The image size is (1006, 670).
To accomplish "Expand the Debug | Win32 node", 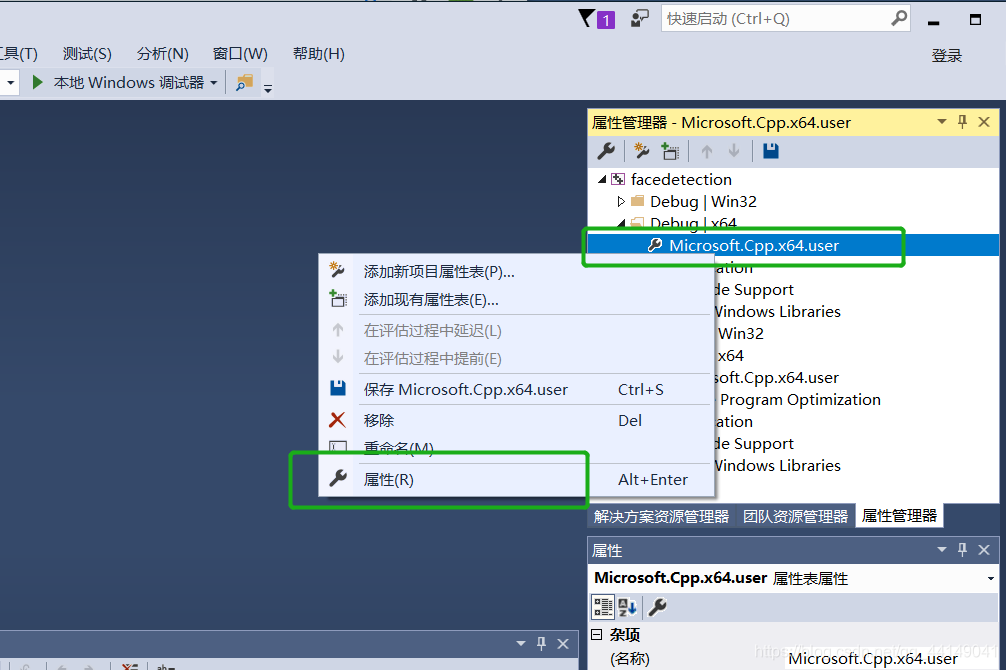I will point(621,202).
